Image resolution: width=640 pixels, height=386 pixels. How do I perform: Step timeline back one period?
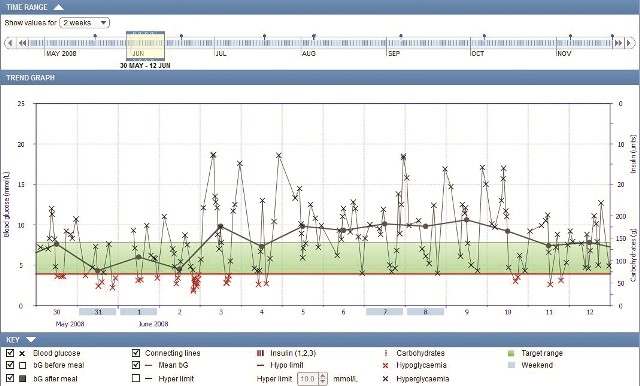coord(10,42)
